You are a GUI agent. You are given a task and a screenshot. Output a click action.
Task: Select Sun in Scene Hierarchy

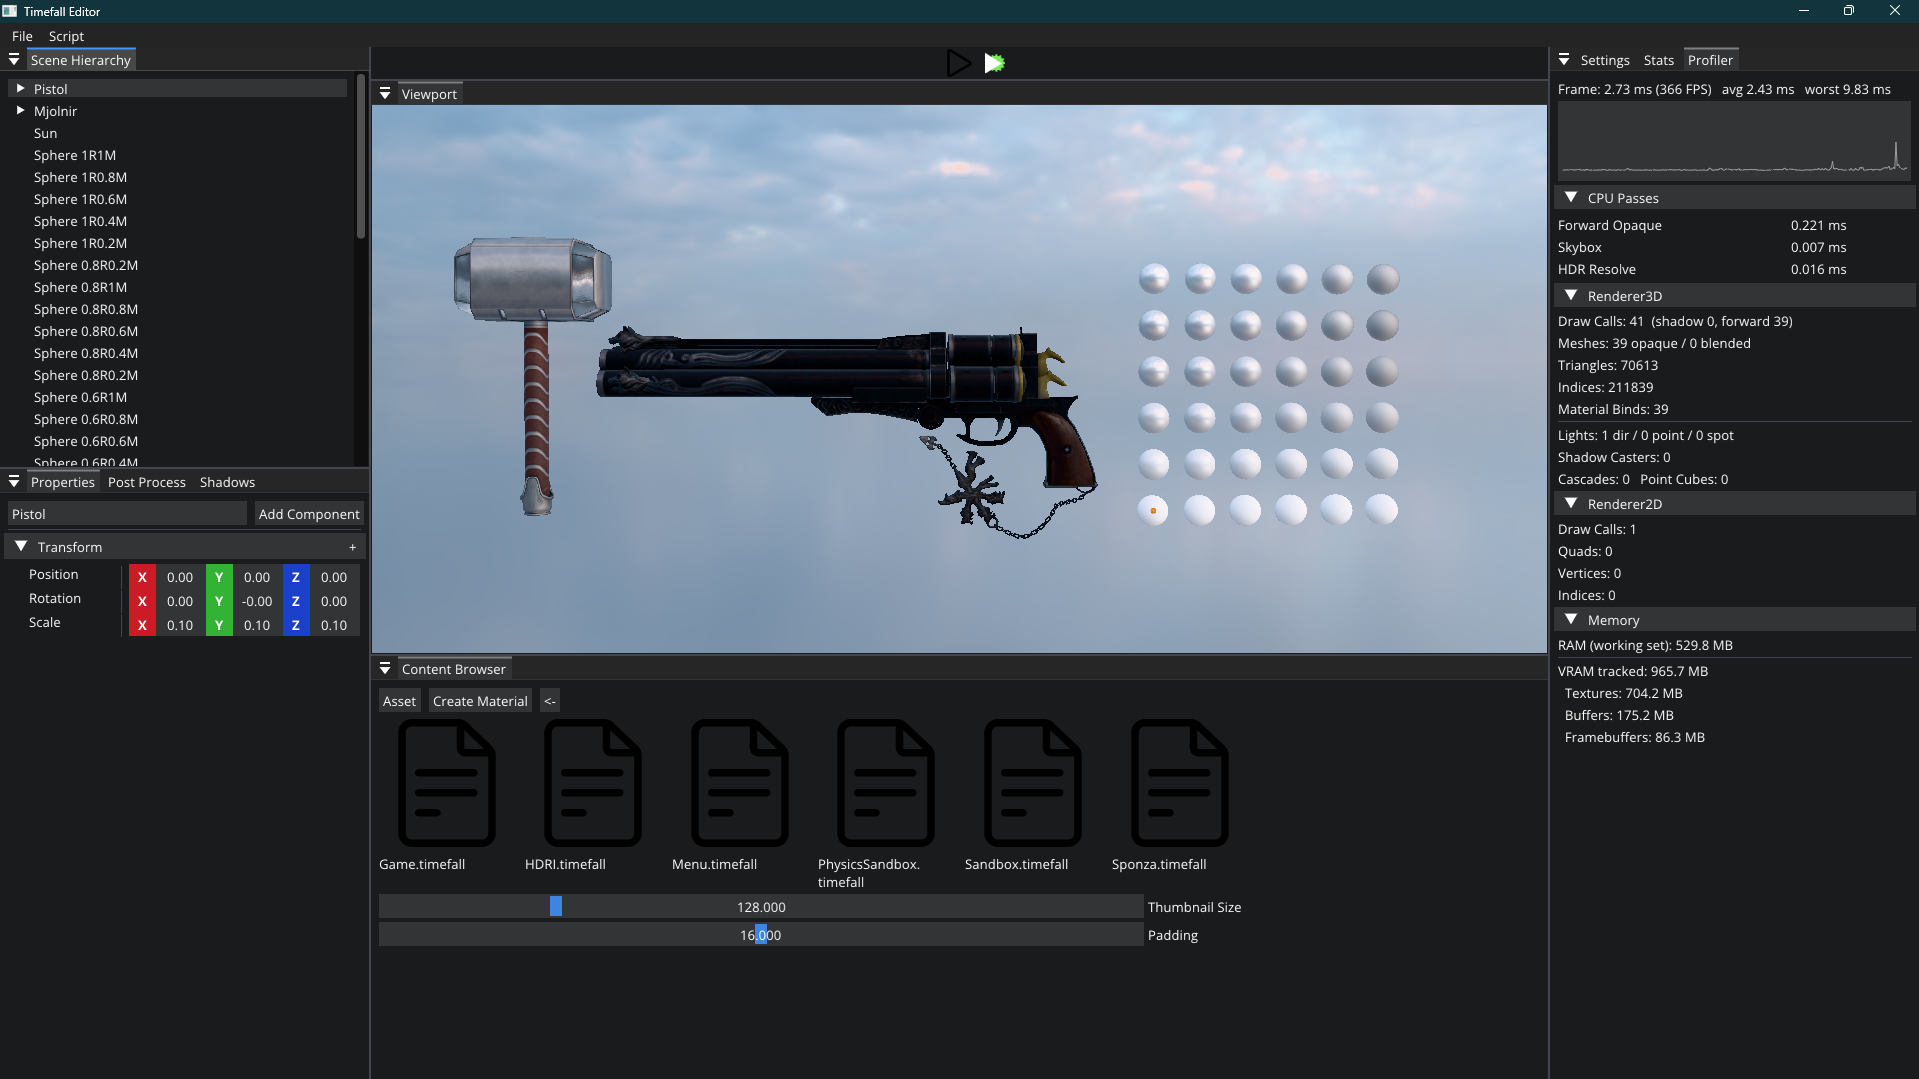pos(45,133)
